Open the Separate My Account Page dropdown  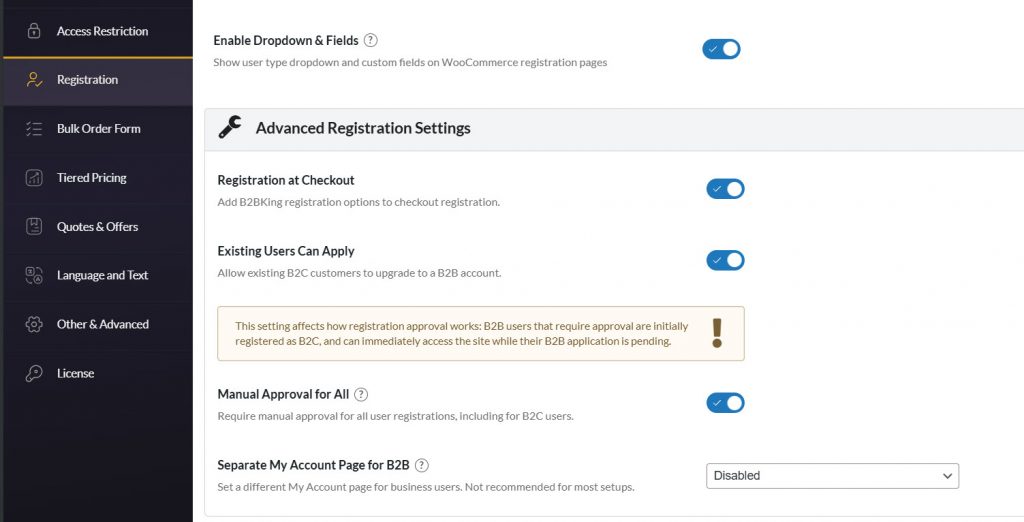[x=832, y=476]
